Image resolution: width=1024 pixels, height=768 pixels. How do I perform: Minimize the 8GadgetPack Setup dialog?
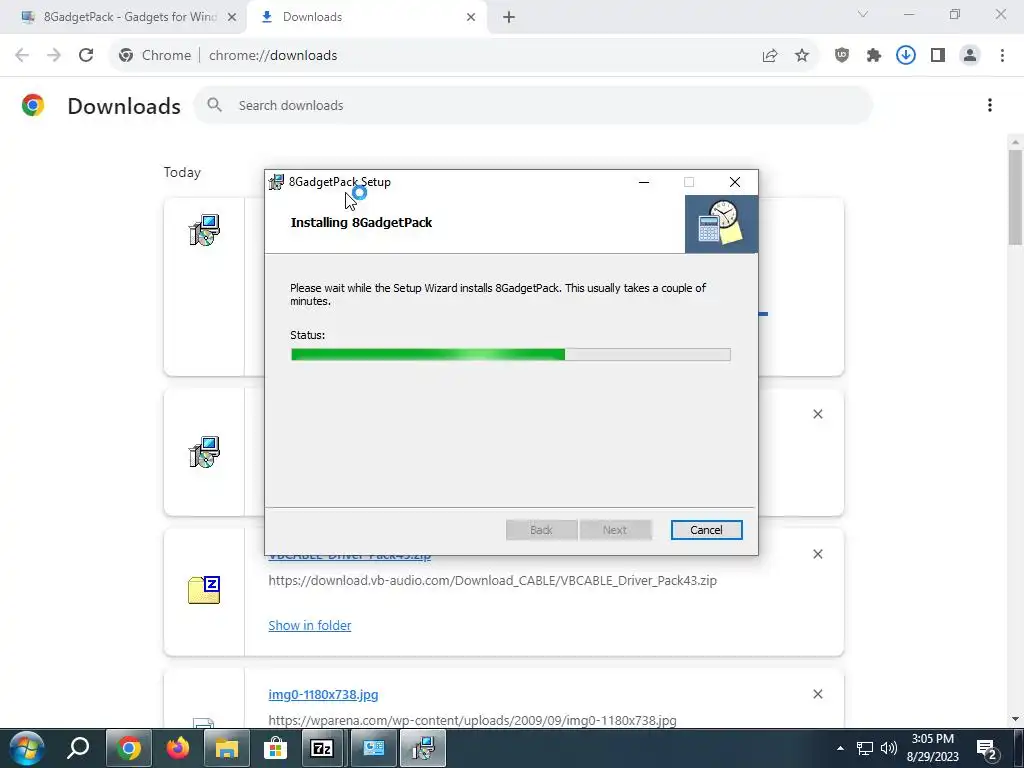644,182
